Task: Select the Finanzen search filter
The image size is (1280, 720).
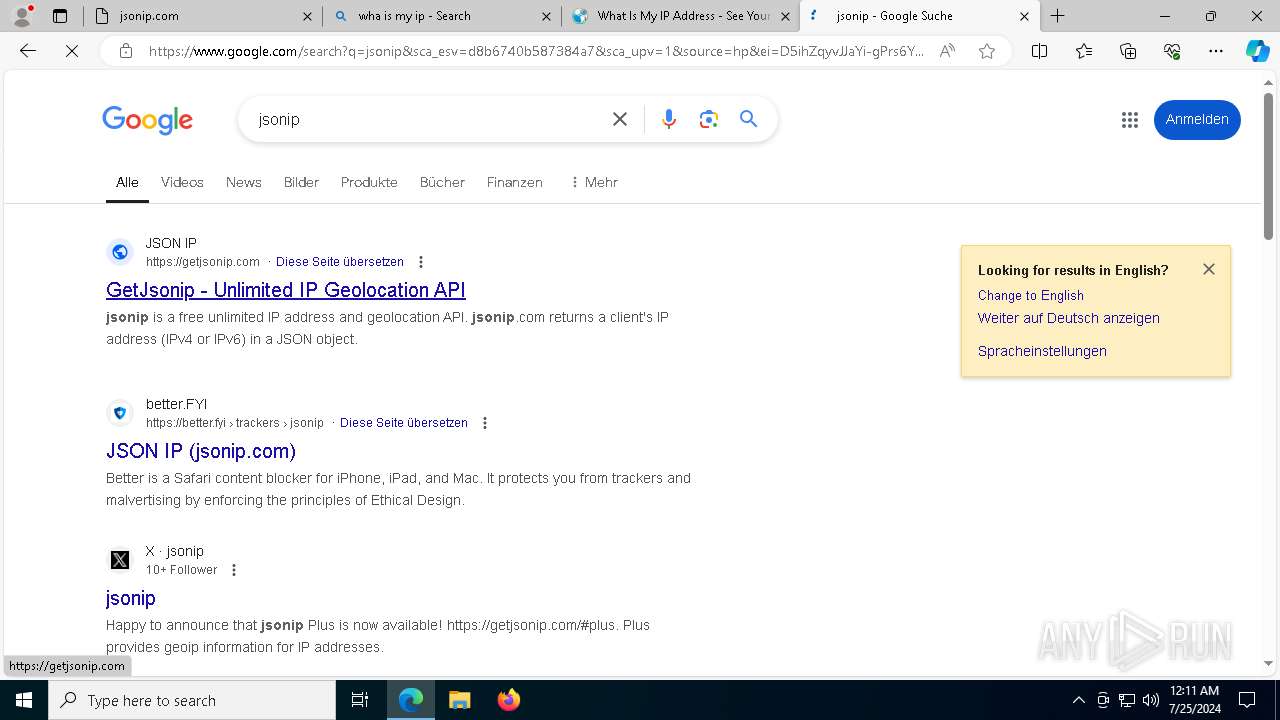Action: [x=514, y=182]
